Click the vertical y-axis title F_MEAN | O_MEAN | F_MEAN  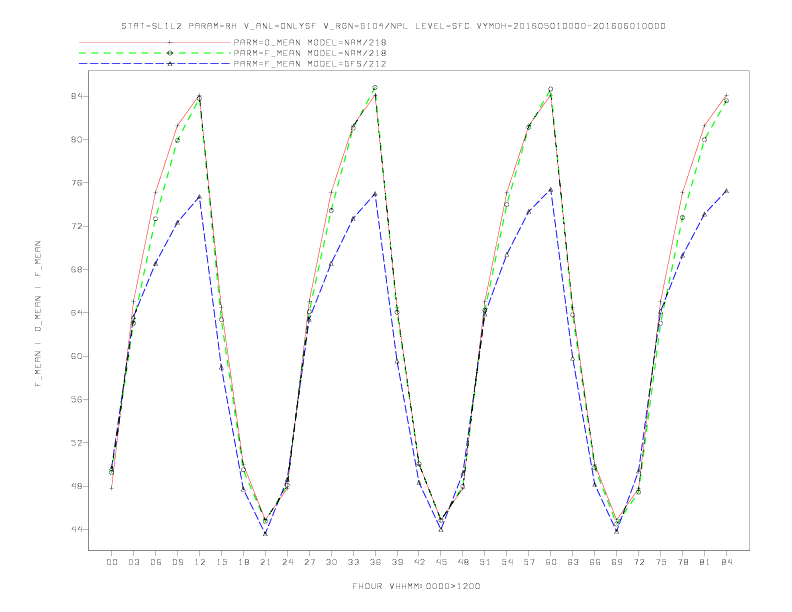pos(38,314)
